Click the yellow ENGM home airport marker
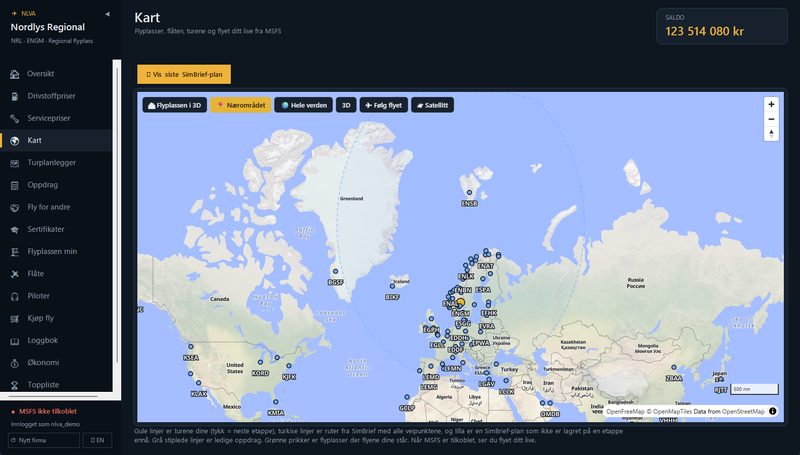 (460, 302)
